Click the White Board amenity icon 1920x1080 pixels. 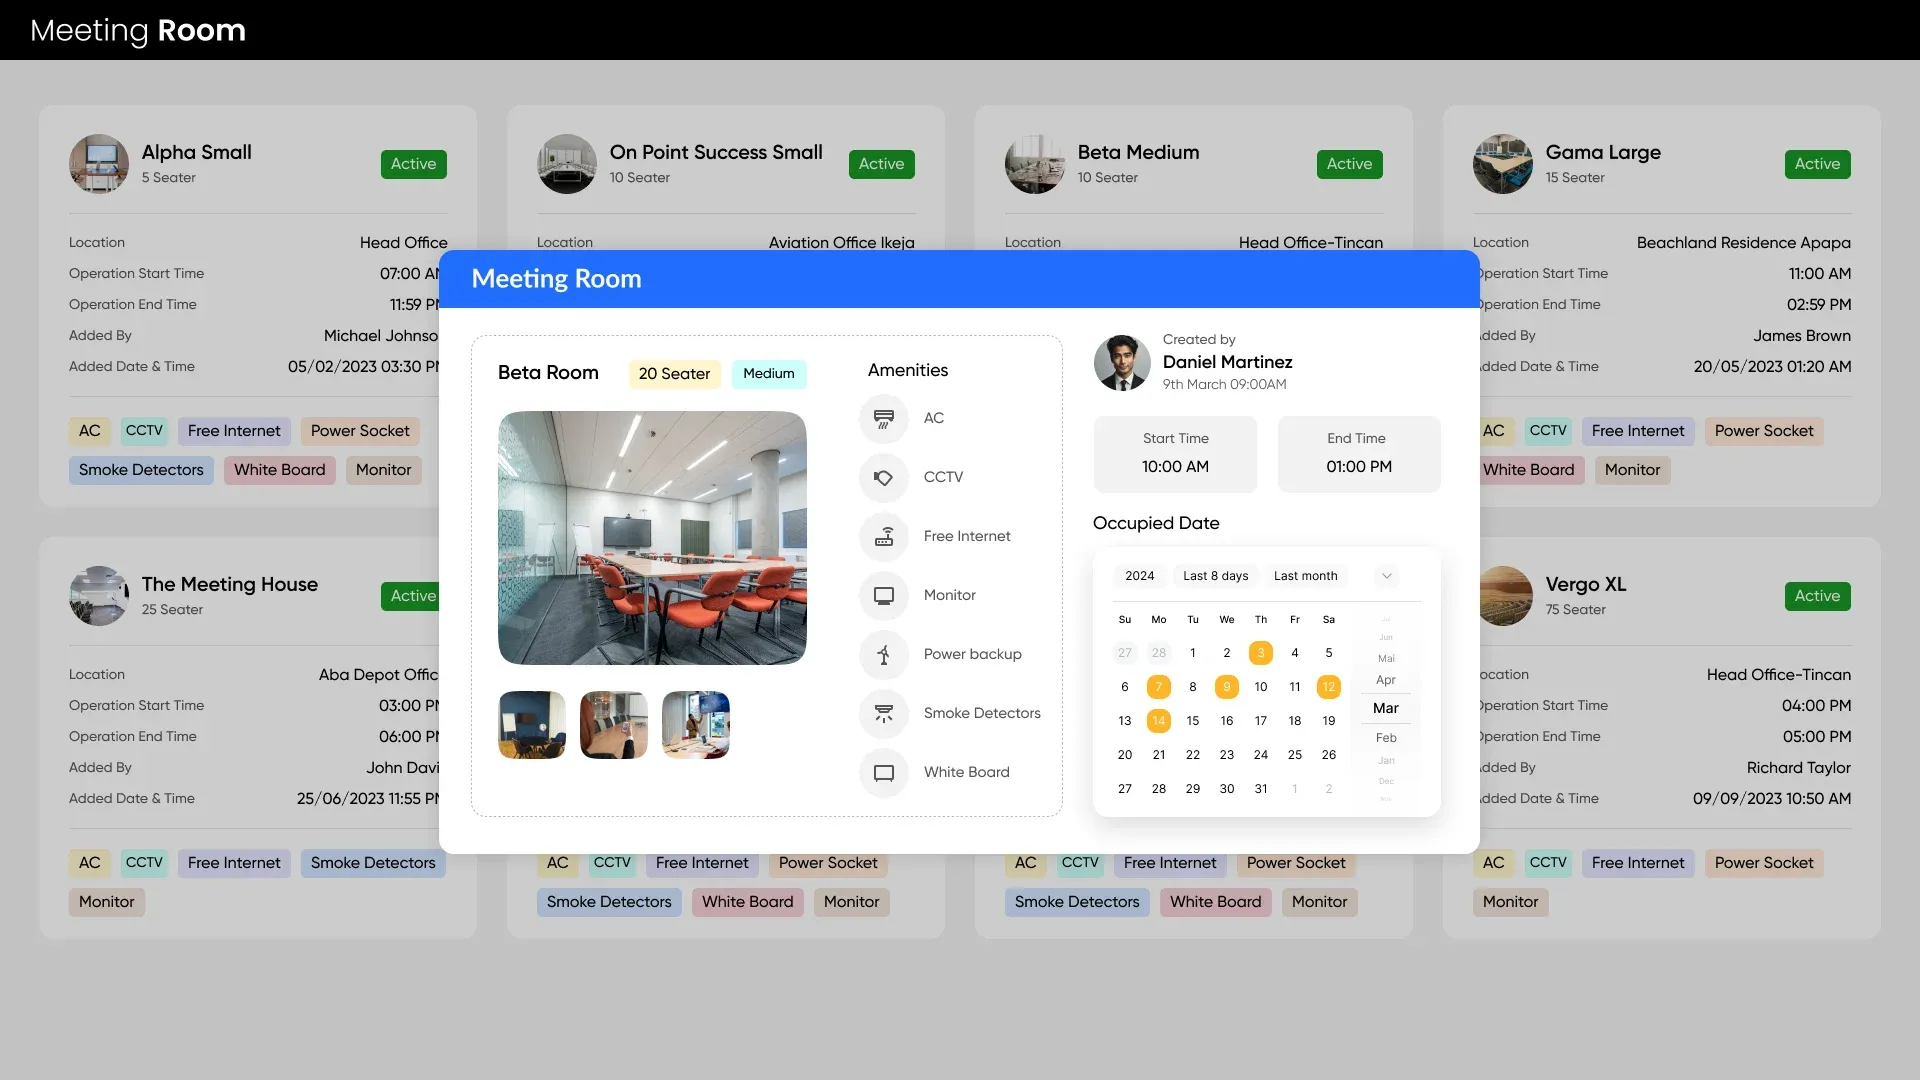point(884,772)
